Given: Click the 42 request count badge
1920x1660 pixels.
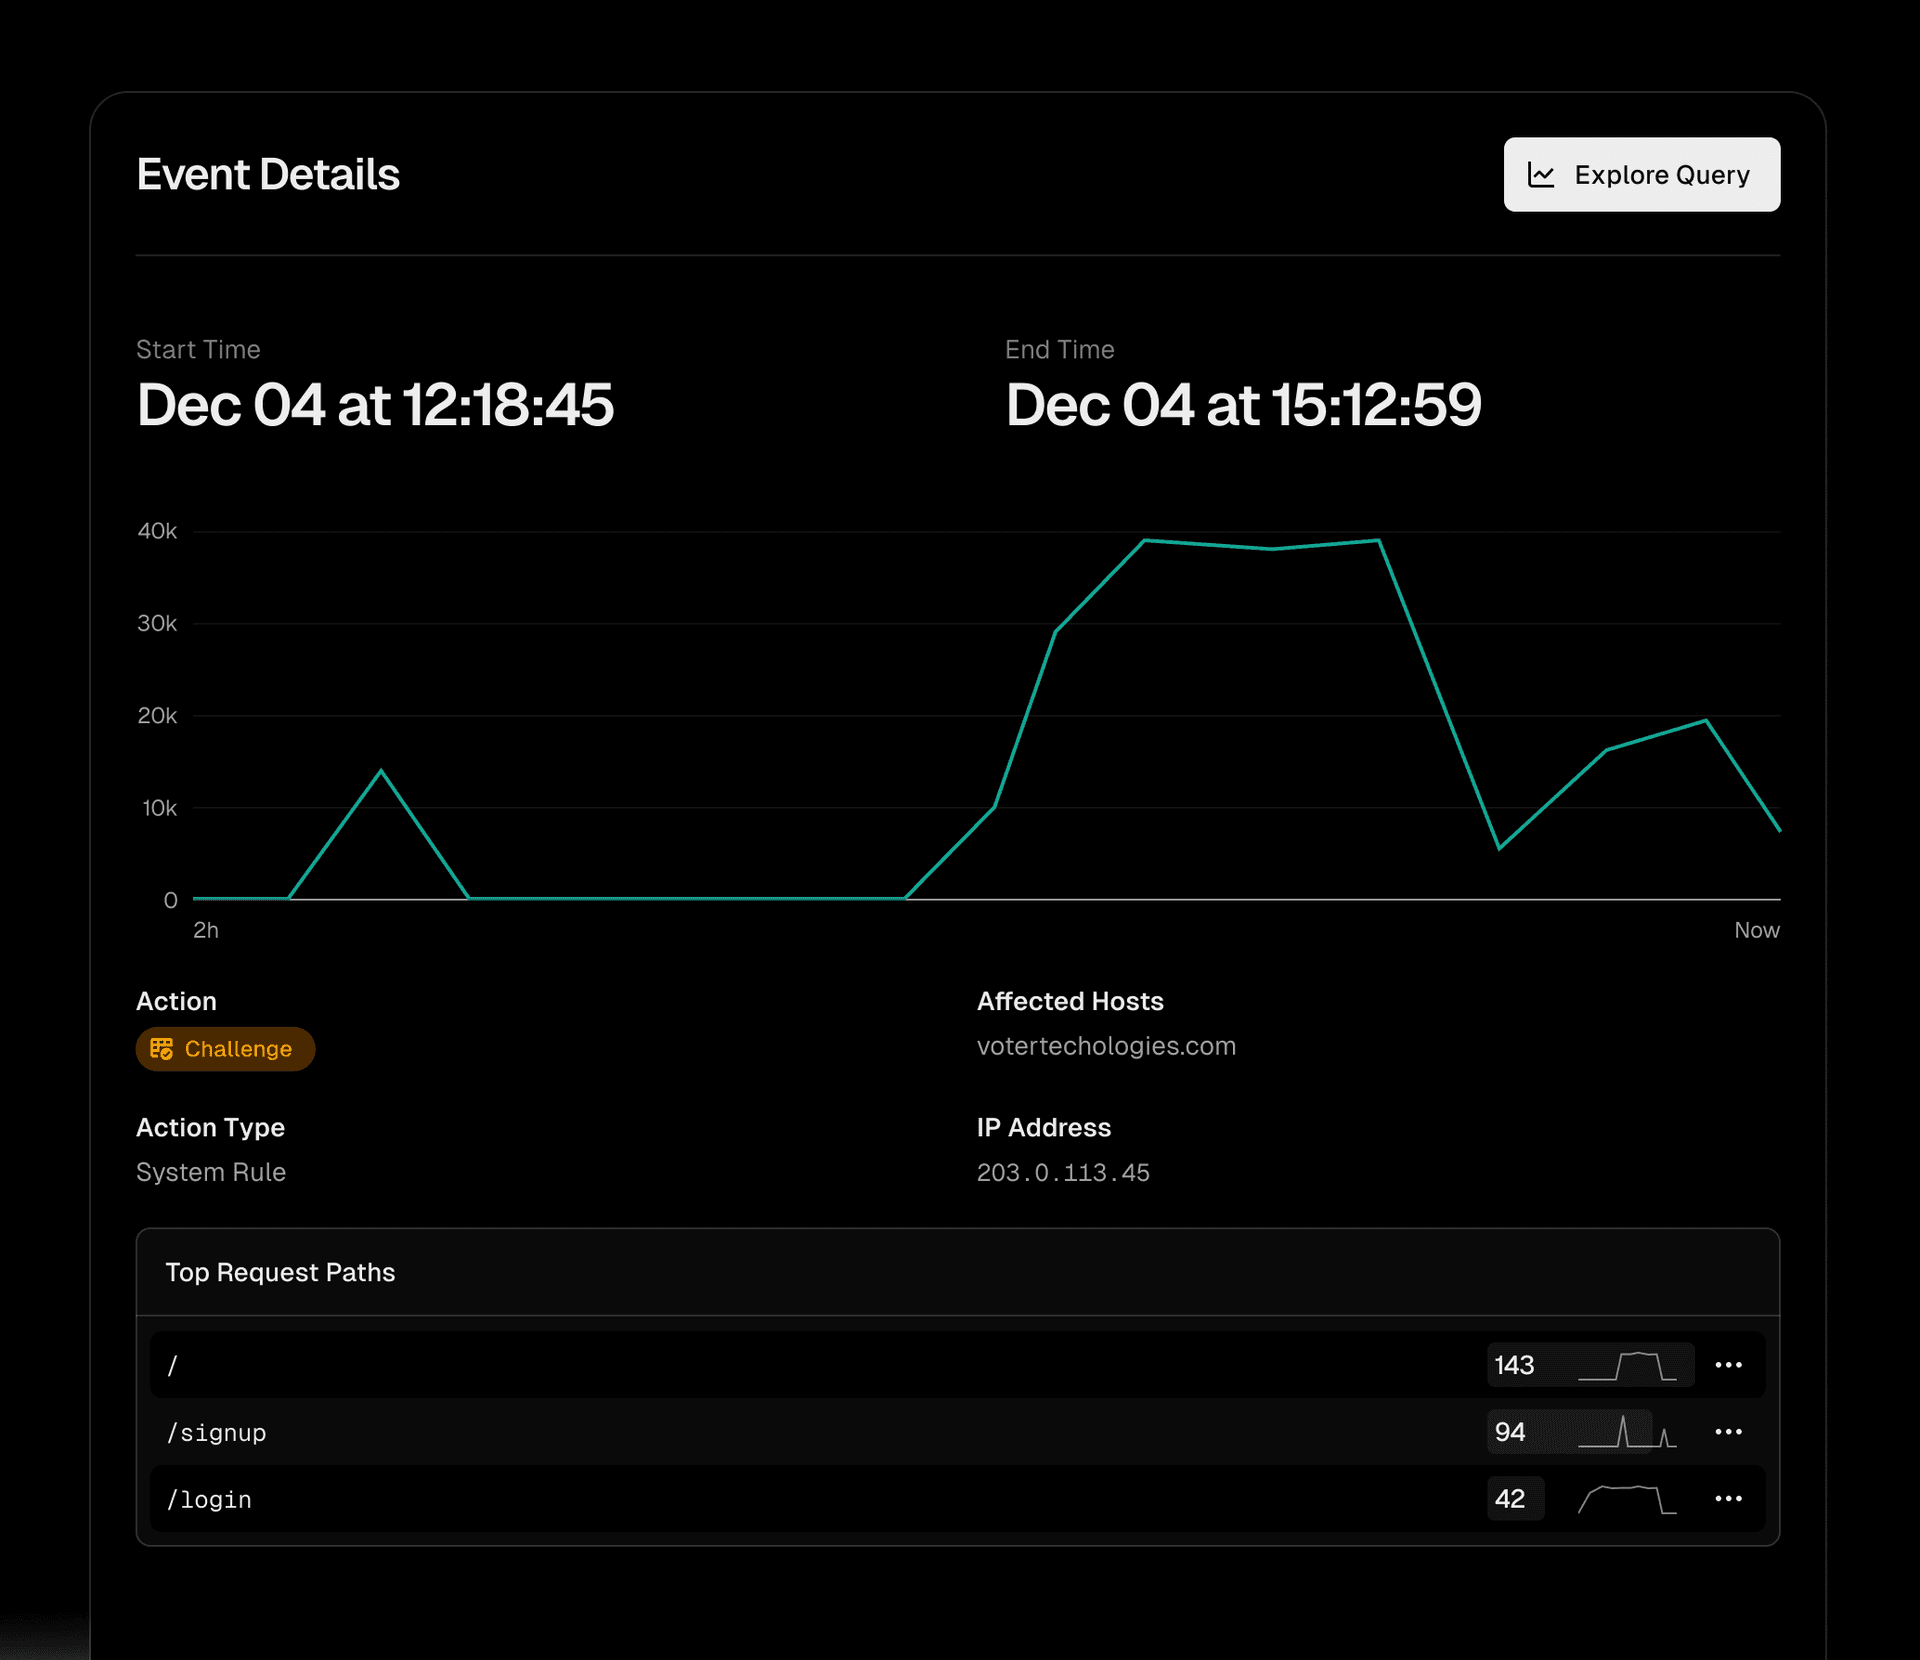Looking at the screenshot, I should coord(1510,1499).
